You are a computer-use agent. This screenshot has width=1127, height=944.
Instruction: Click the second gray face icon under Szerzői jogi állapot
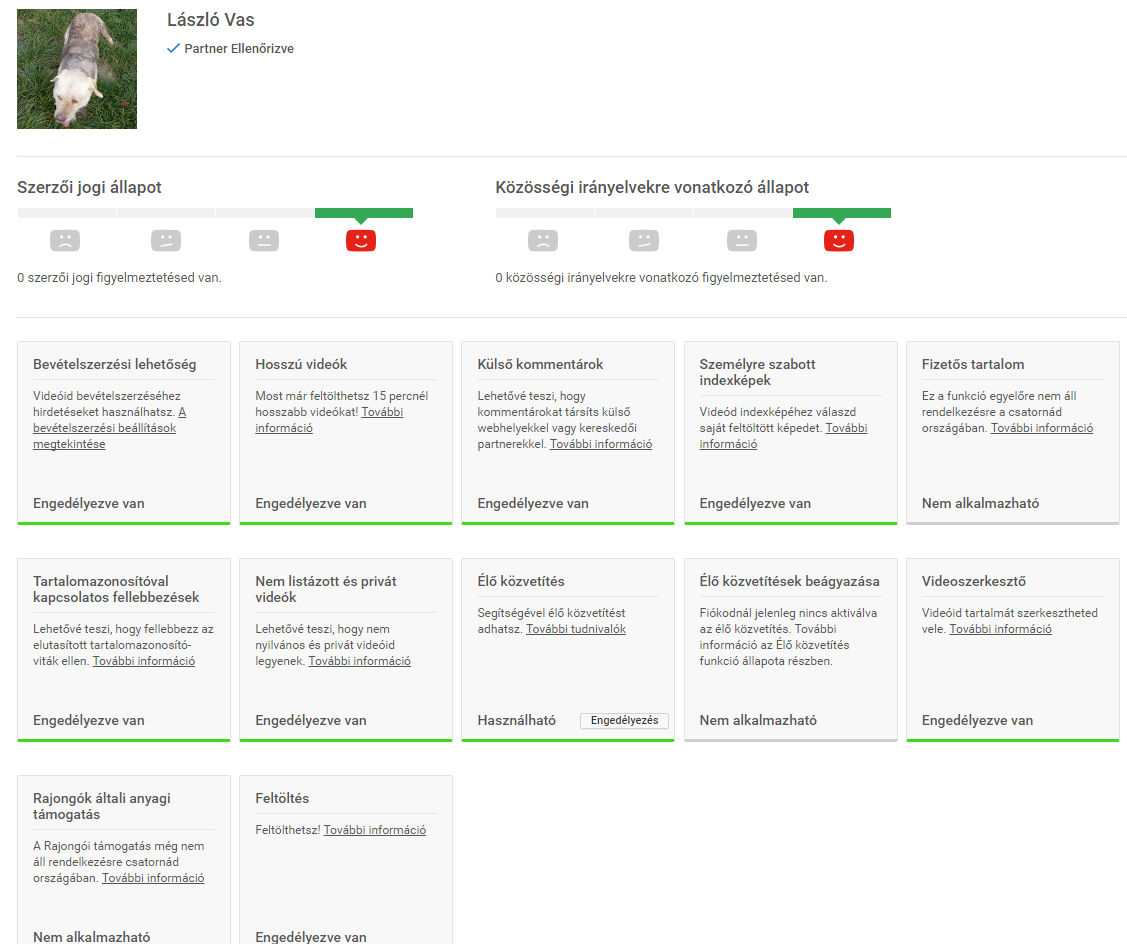(166, 240)
